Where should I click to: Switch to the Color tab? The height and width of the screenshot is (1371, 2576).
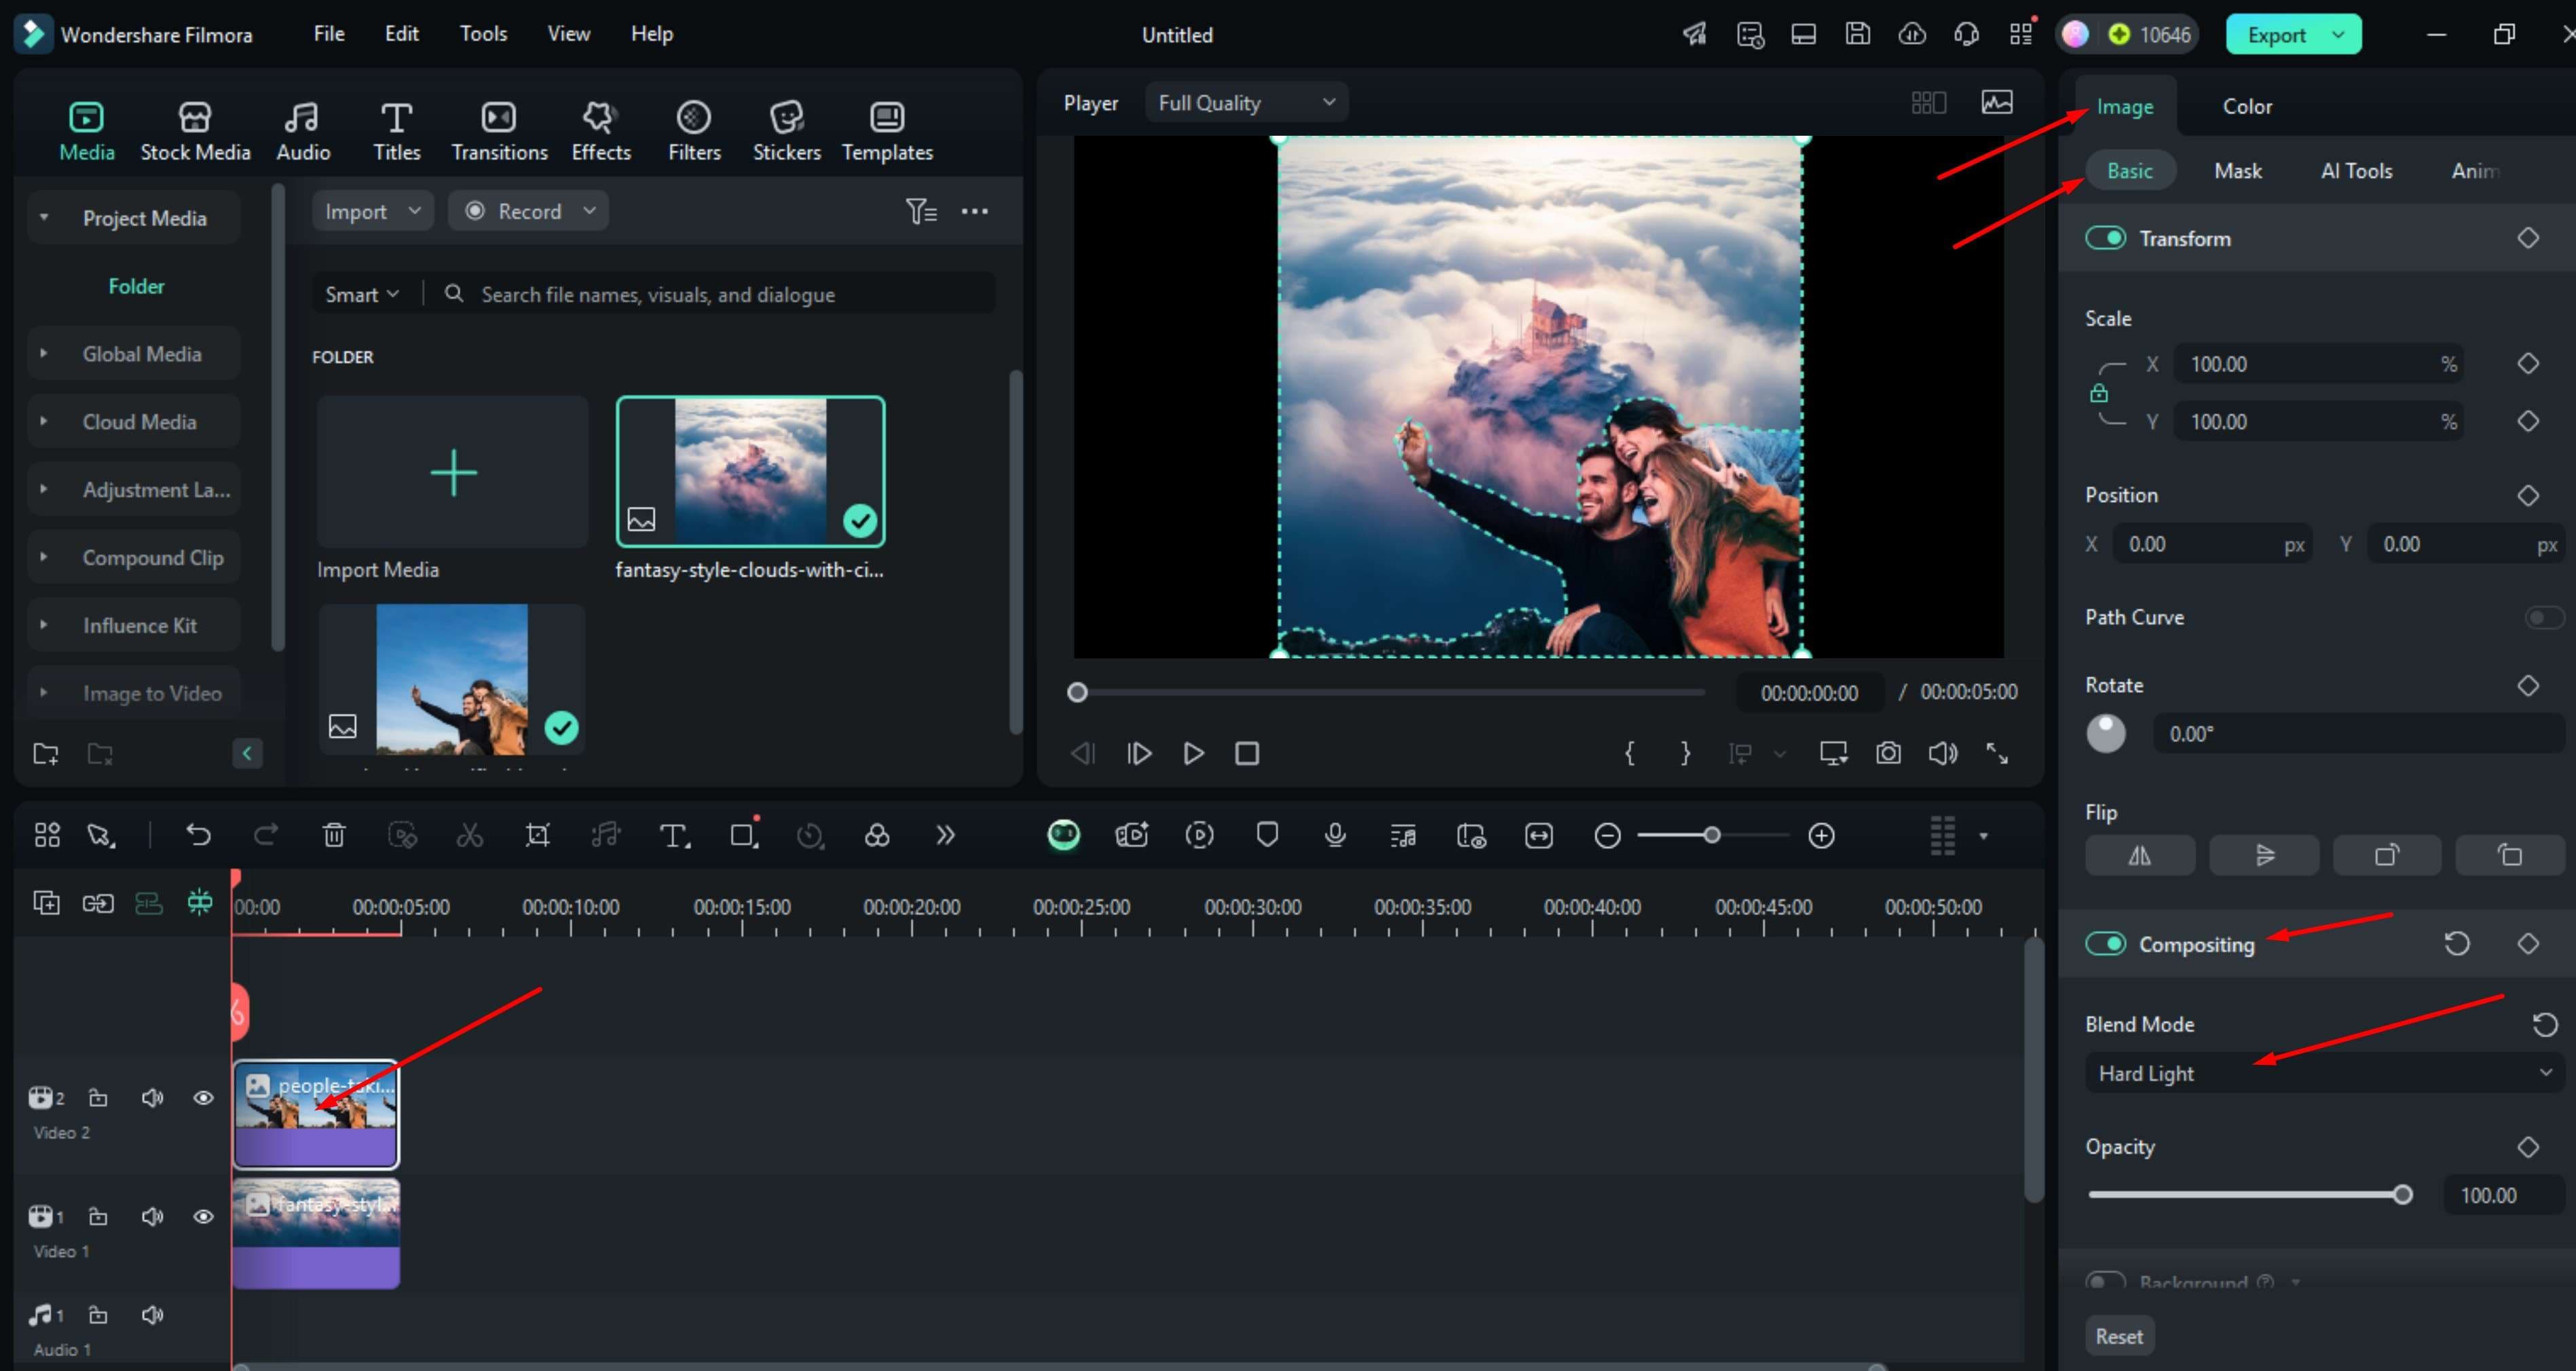click(x=2246, y=106)
